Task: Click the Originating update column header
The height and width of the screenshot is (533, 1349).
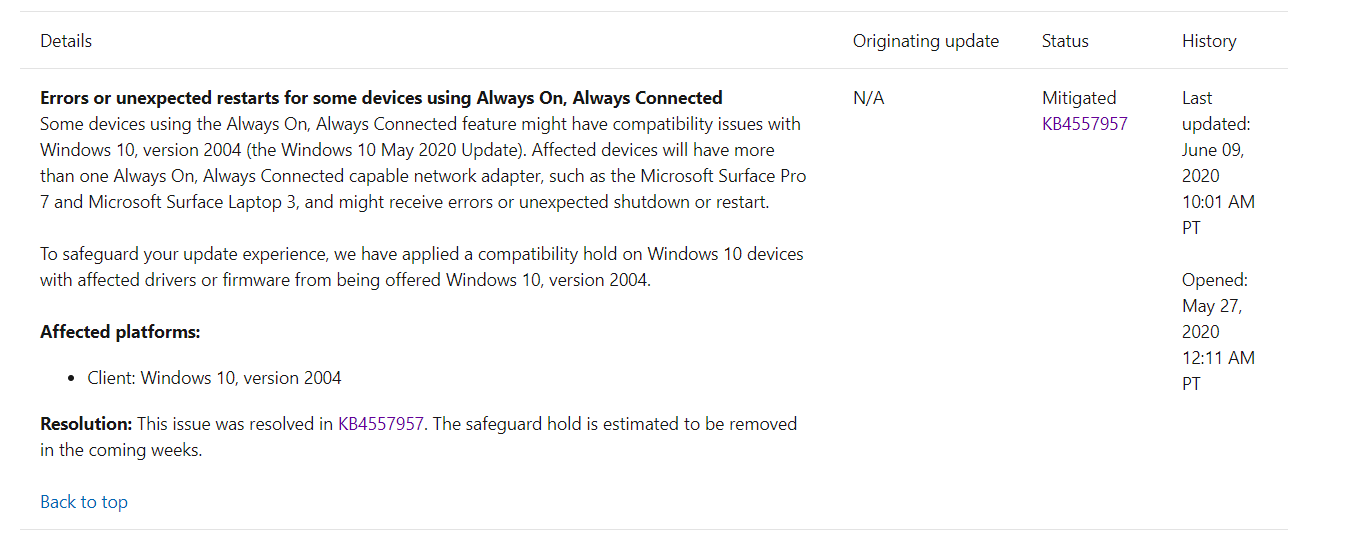Action: [x=926, y=41]
